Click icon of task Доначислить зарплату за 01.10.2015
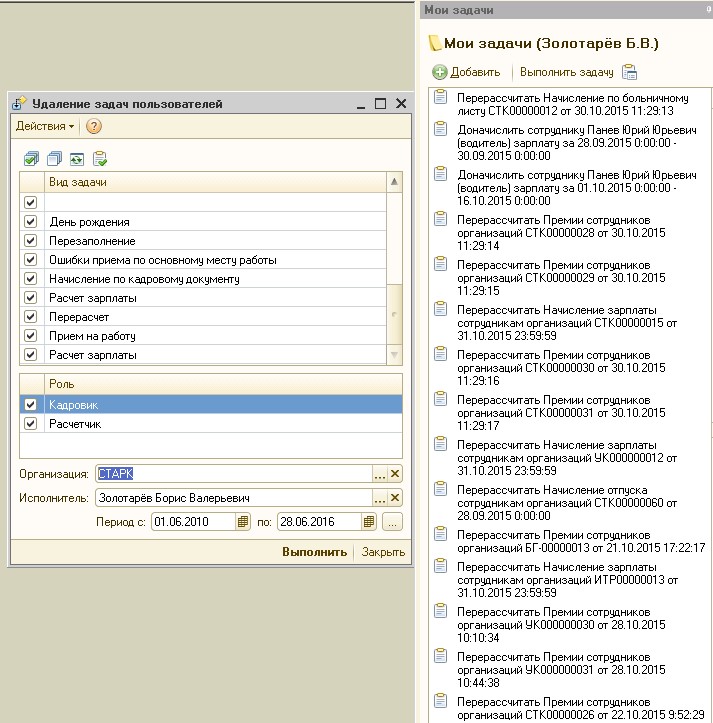Image resolution: width=713 pixels, height=723 pixels. 441,174
